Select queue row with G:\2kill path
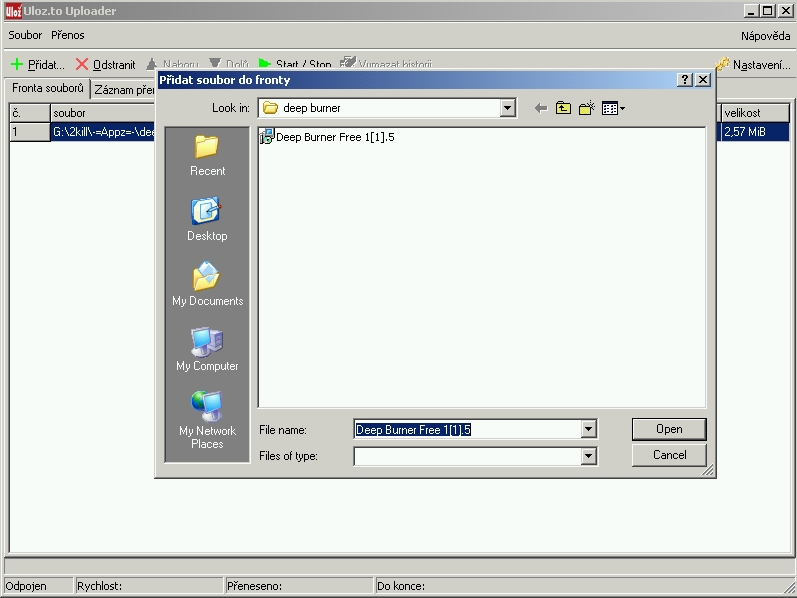The width and height of the screenshot is (797, 598). pyautogui.click(x=103, y=132)
